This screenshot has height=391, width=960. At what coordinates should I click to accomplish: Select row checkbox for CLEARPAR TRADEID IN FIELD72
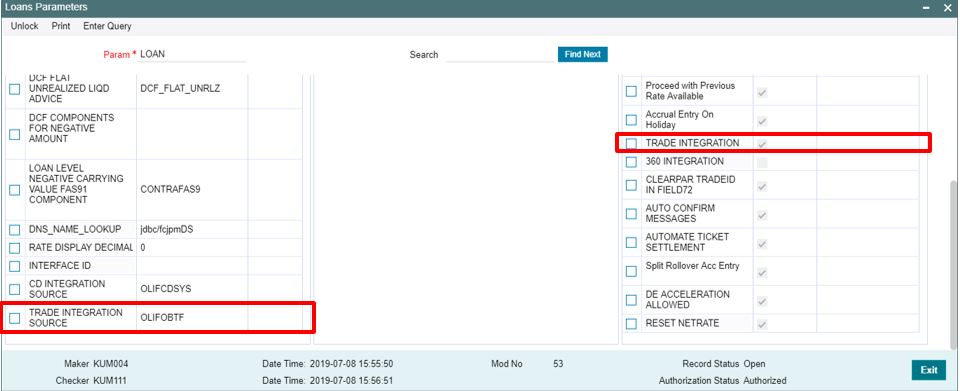coord(631,185)
